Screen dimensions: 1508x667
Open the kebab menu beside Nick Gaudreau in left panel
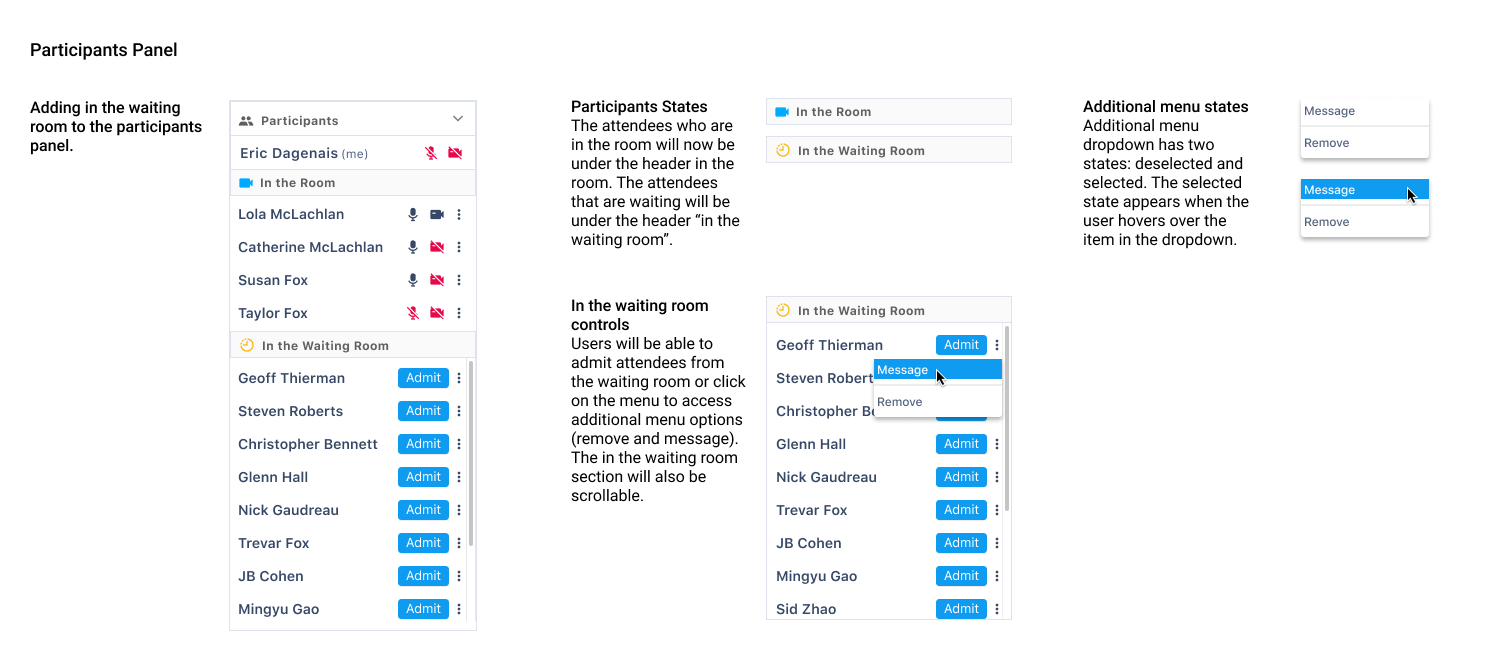(459, 511)
